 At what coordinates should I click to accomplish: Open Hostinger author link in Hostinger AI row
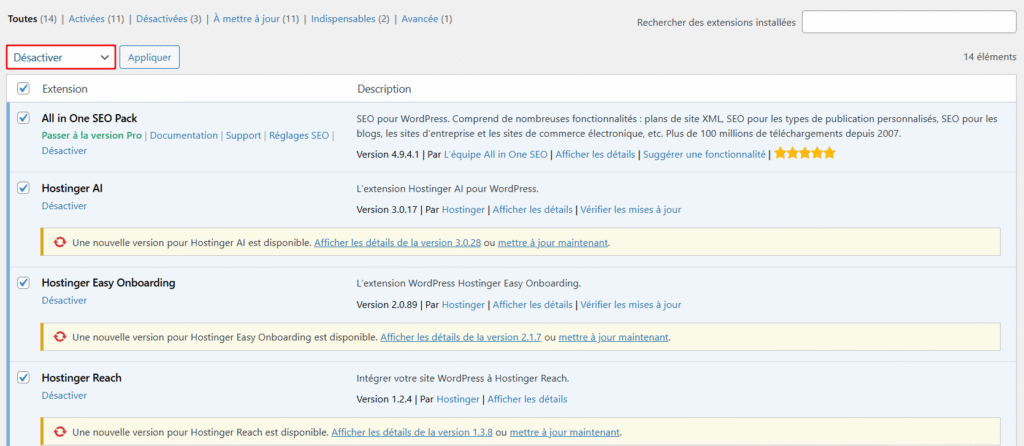463,210
